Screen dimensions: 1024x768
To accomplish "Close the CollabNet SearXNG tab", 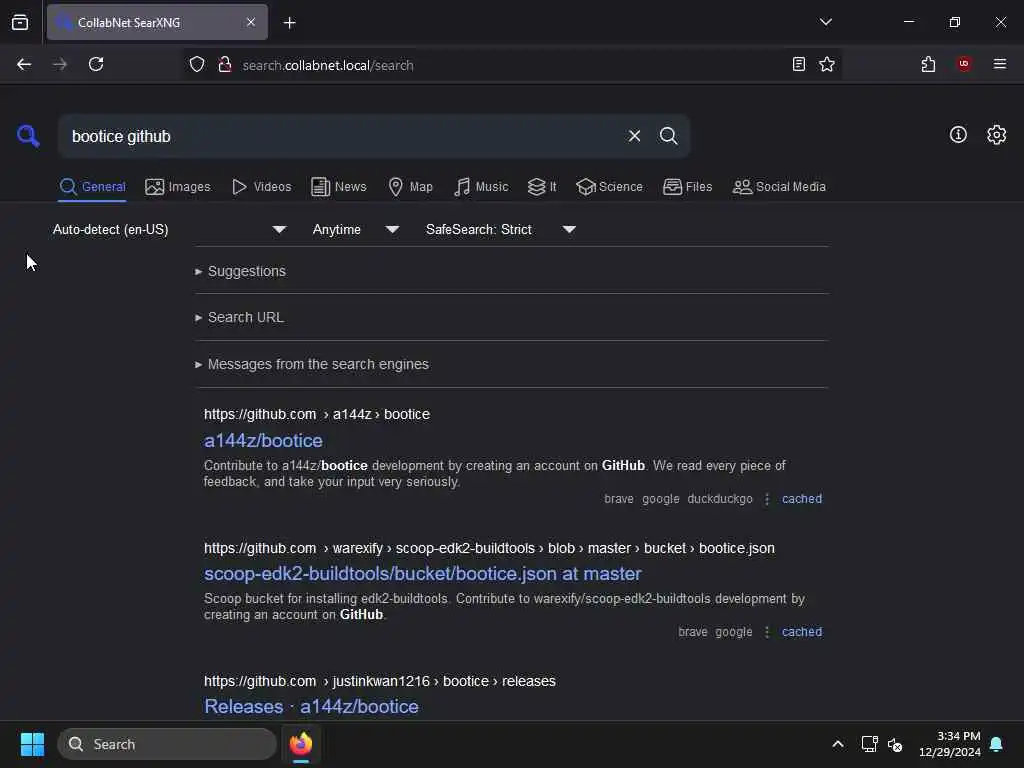I will pyautogui.click(x=251, y=22).
